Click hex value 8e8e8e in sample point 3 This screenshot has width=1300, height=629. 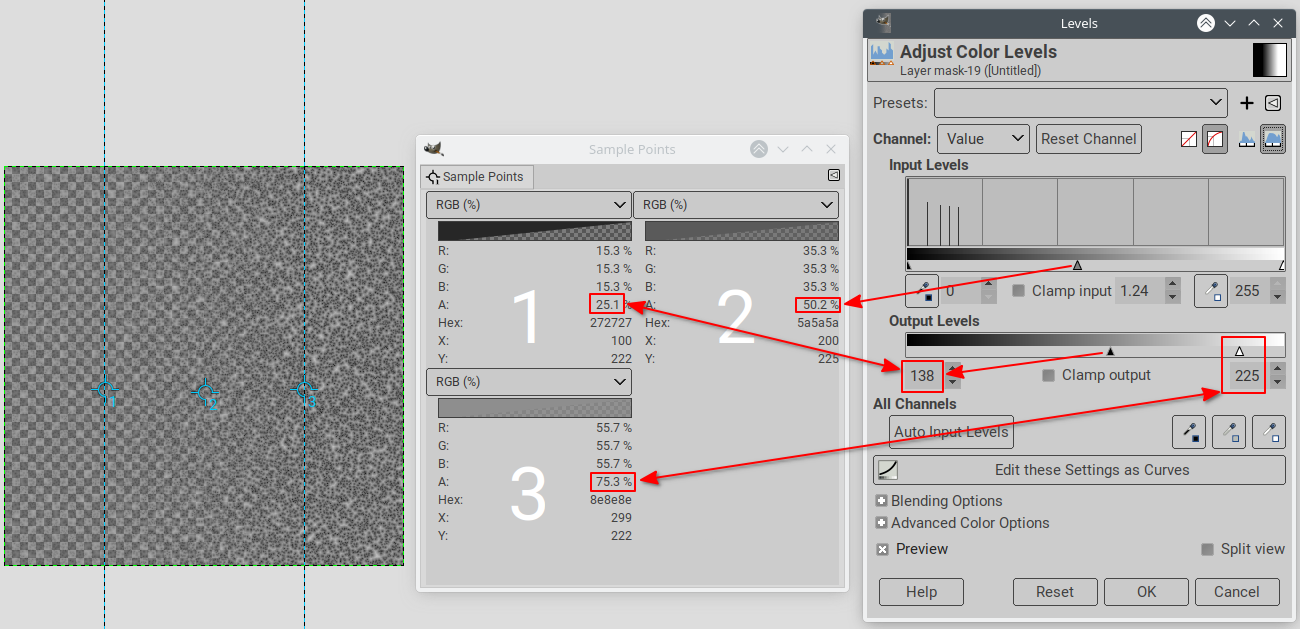pyautogui.click(x=610, y=500)
